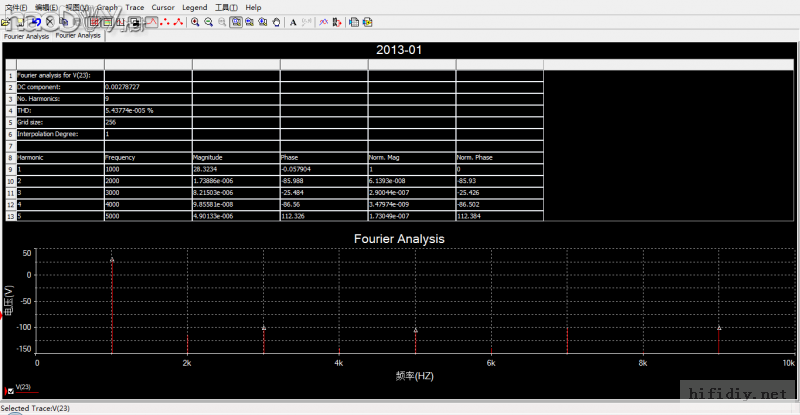The height and width of the screenshot is (415, 800).
Task: Click the open file toolbar icon
Action: [6, 21]
